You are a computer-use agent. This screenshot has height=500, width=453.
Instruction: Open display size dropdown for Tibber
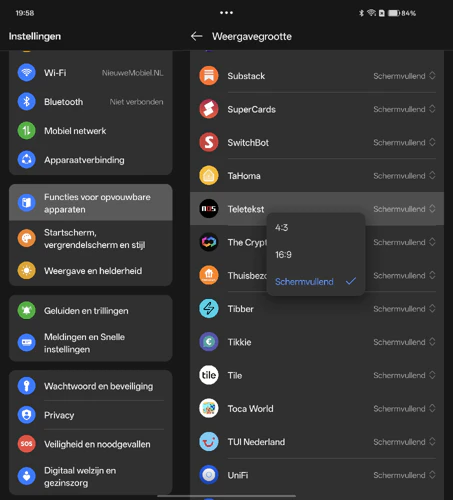[404, 309]
